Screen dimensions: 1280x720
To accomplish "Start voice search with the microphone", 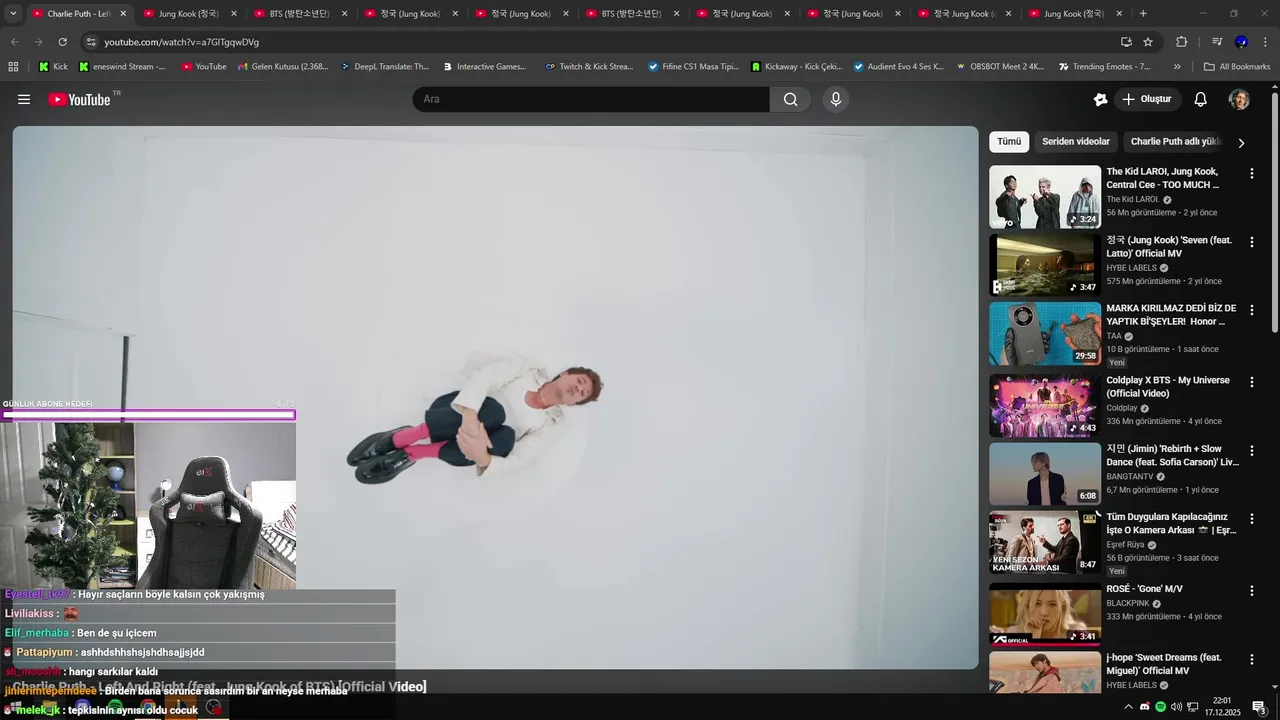I will [836, 99].
